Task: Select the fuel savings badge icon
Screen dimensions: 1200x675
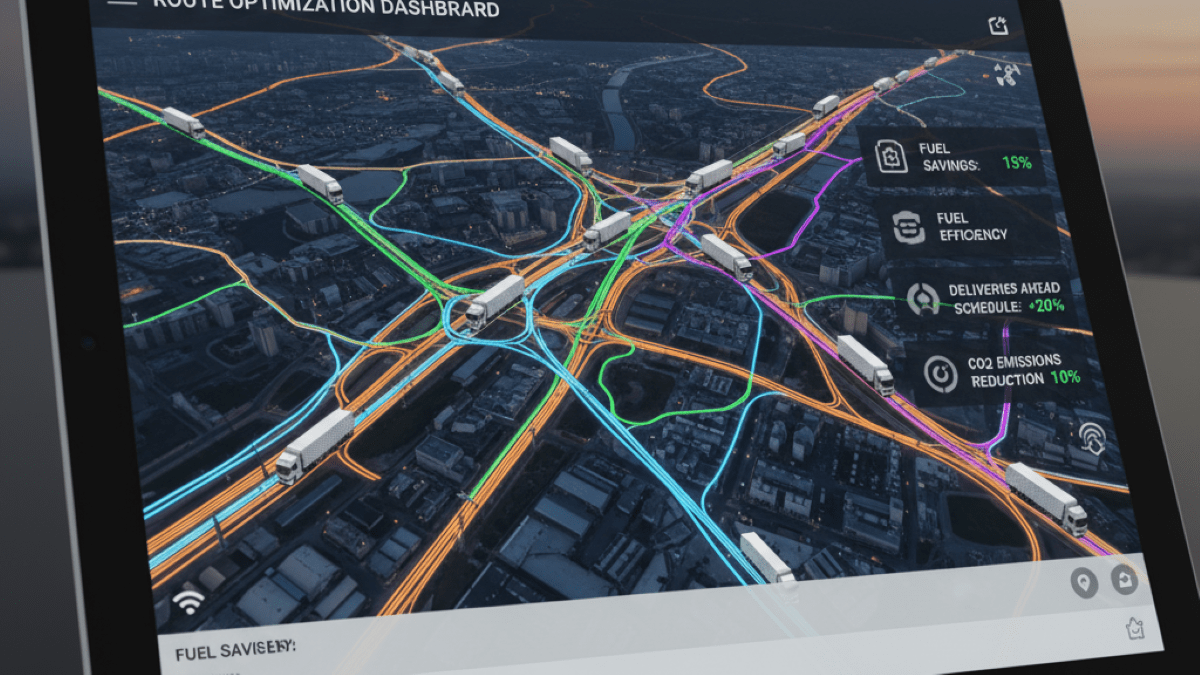Action: [890, 157]
